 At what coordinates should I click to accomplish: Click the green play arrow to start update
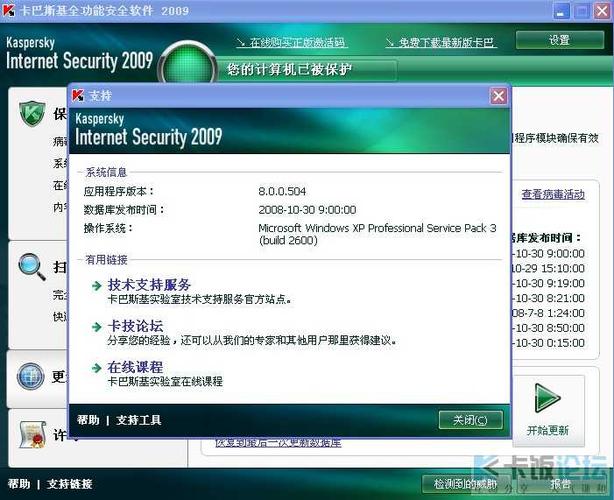(547, 398)
